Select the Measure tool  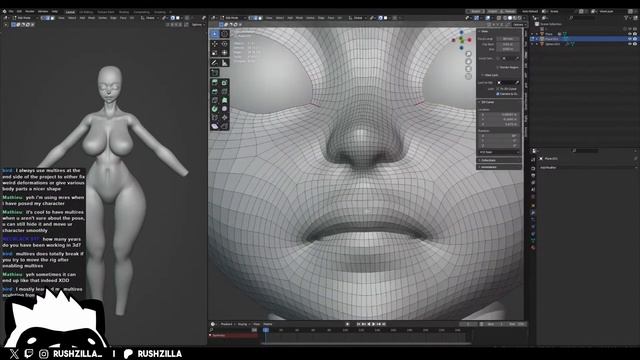(224, 63)
